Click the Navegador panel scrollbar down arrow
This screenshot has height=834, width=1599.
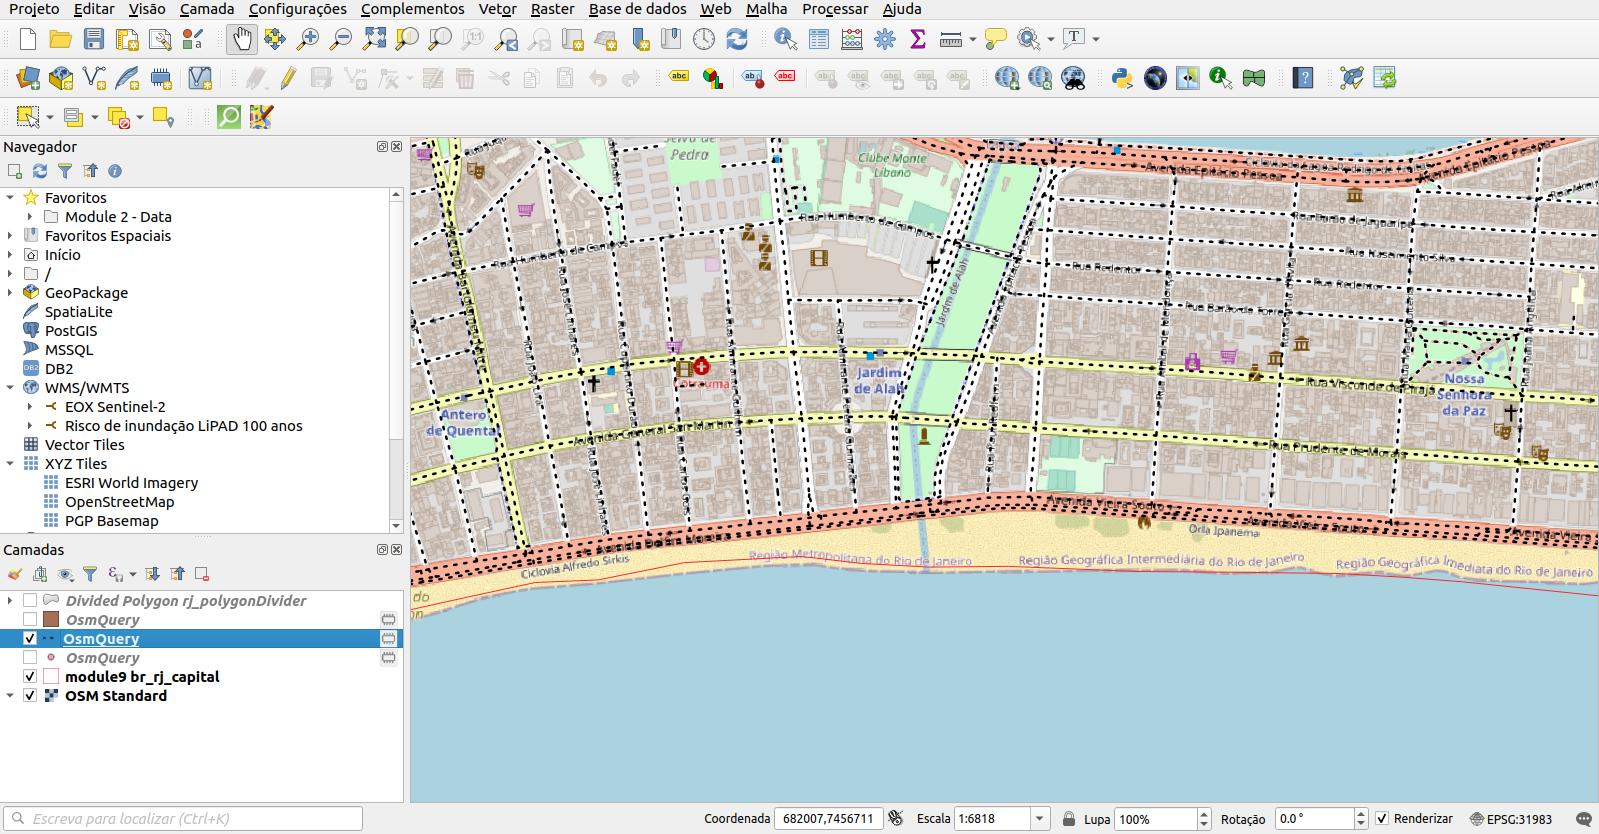[396, 526]
